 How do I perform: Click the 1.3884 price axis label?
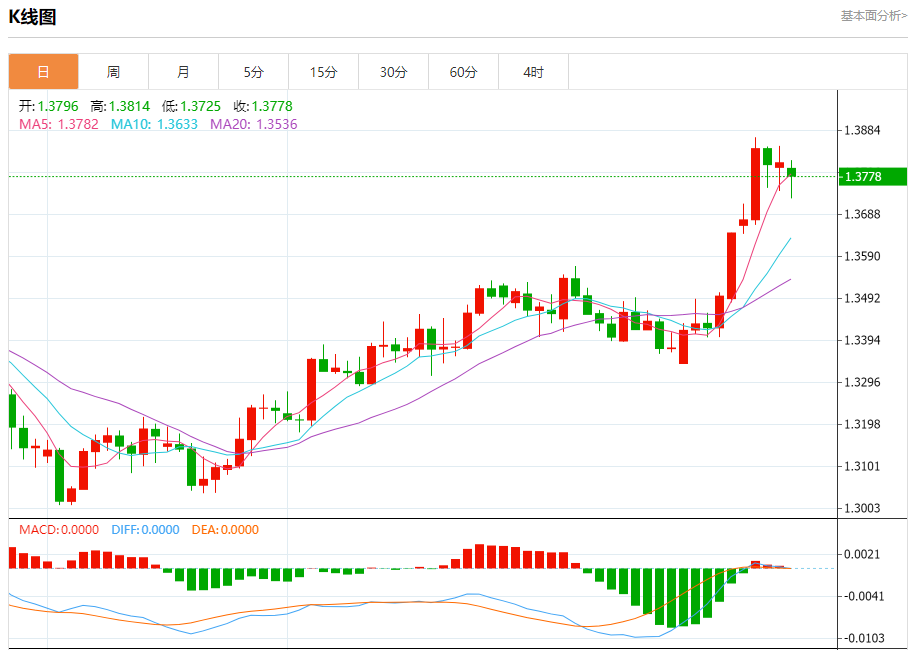863,131
